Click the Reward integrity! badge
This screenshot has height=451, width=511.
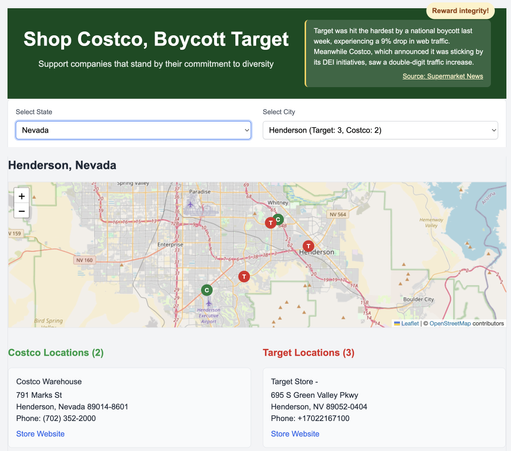[460, 11]
